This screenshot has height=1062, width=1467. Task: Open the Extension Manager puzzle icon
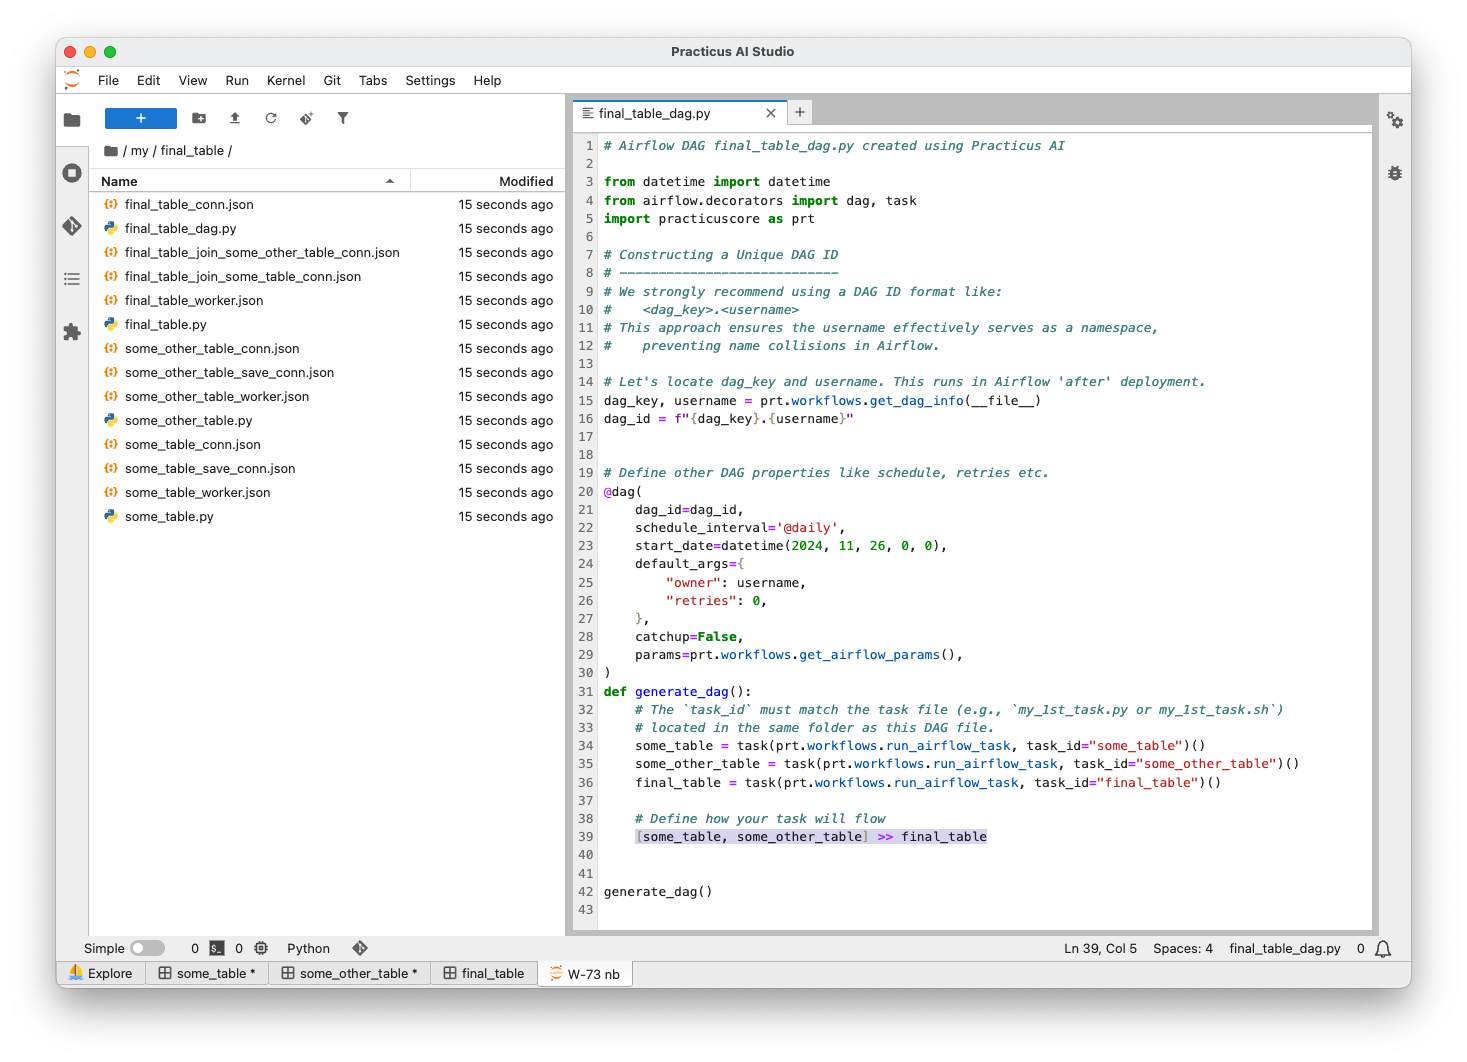click(72, 332)
